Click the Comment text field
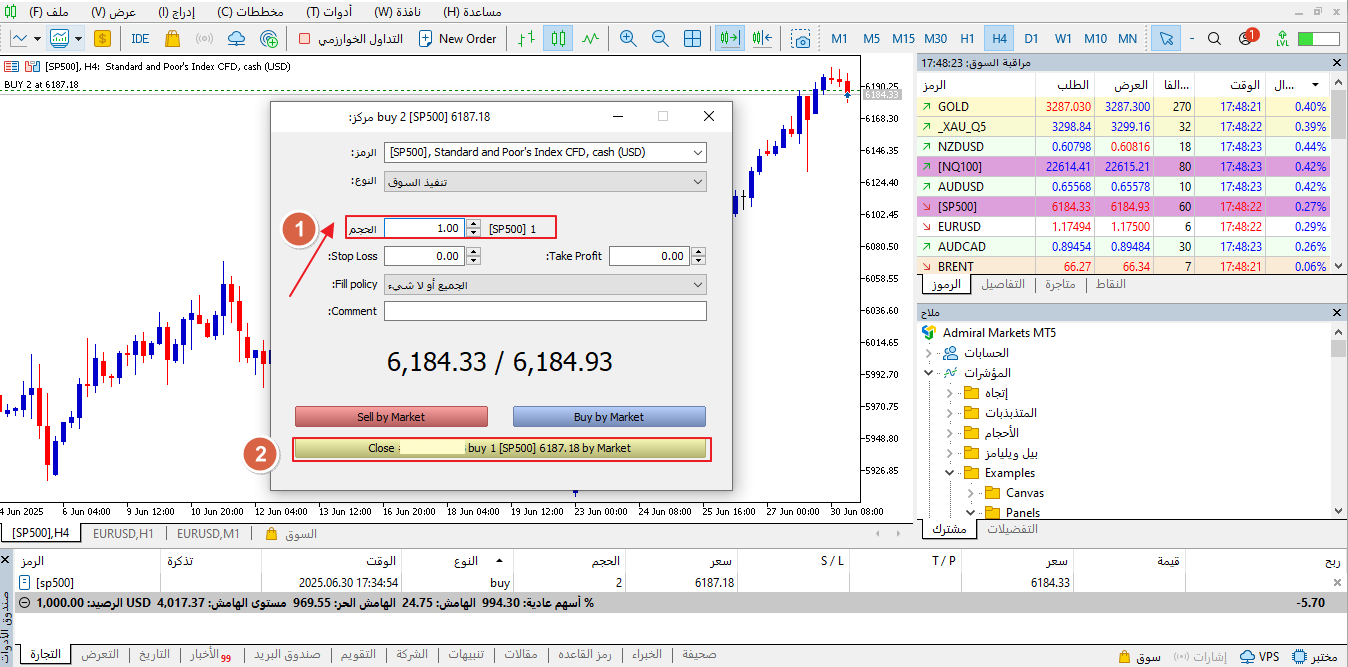 point(545,311)
